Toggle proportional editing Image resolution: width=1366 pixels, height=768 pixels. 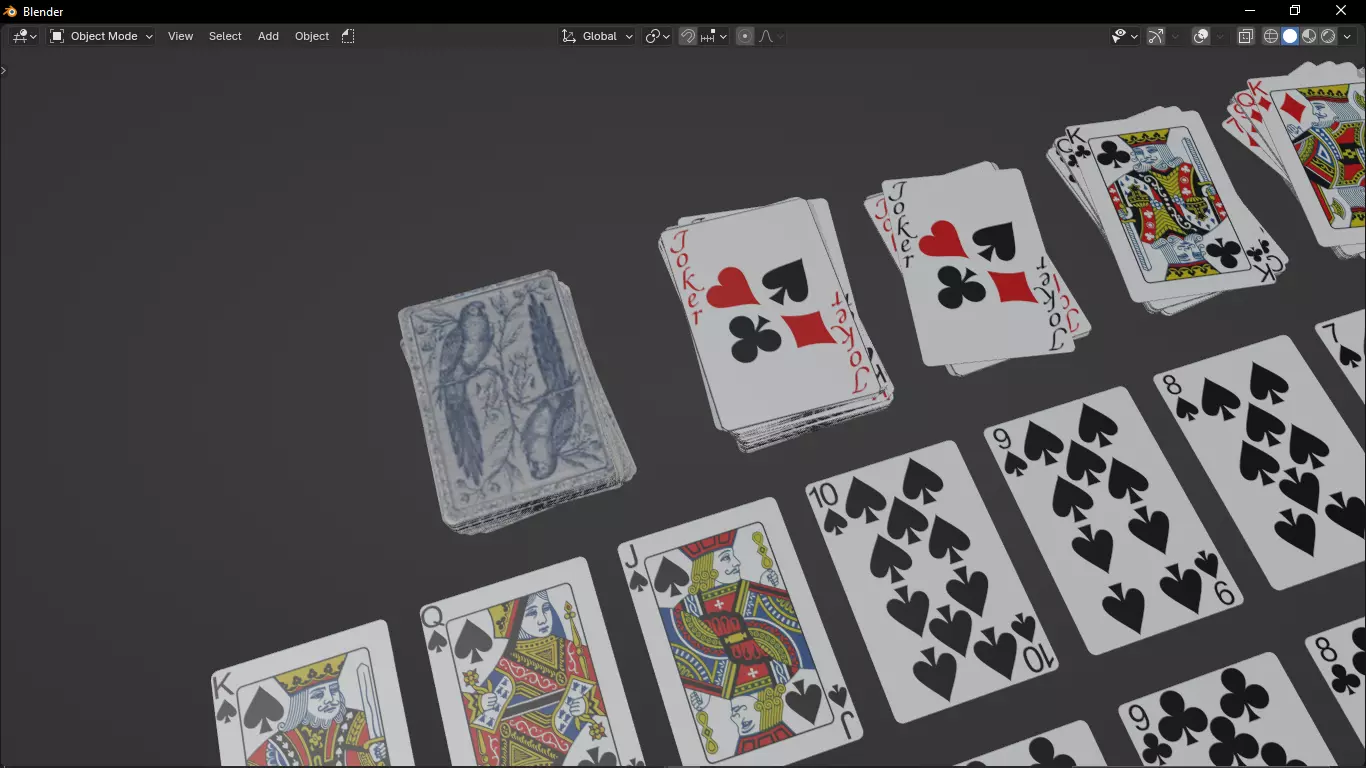(745, 36)
